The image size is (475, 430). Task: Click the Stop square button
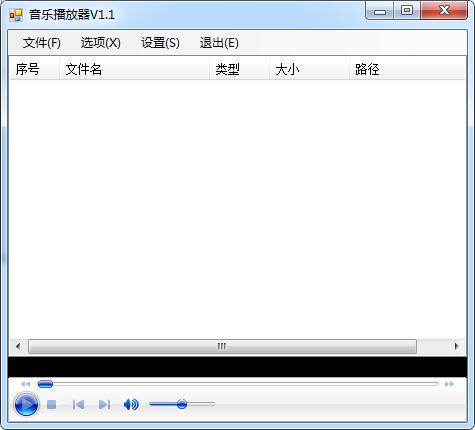coord(52,405)
